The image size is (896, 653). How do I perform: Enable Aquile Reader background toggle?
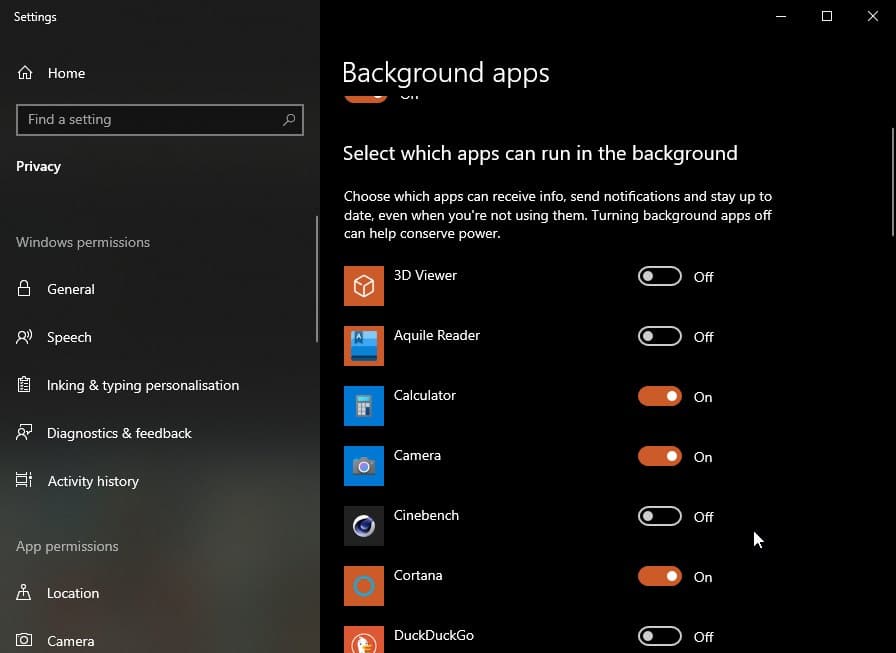coord(659,336)
